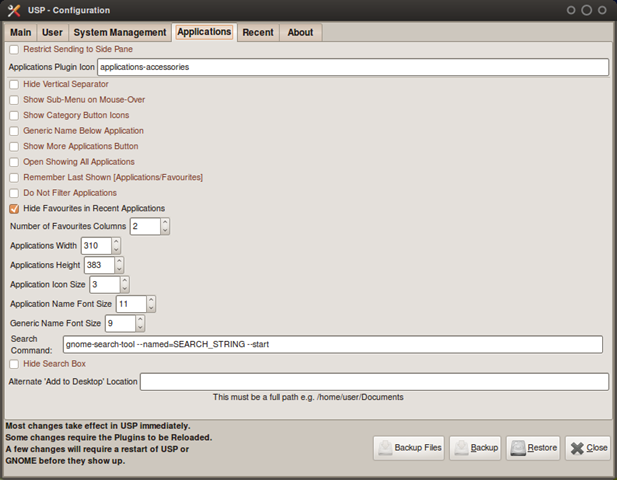The height and width of the screenshot is (480, 617).
Task: Click the Number of Favourites Columns field
Action: (x=145, y=226)
